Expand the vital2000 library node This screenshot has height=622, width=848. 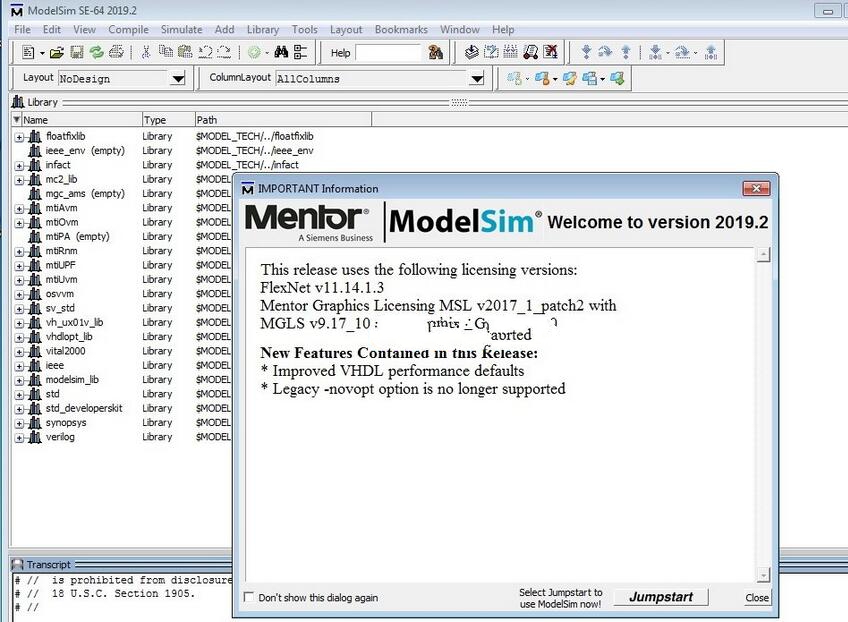click(19, 352)
